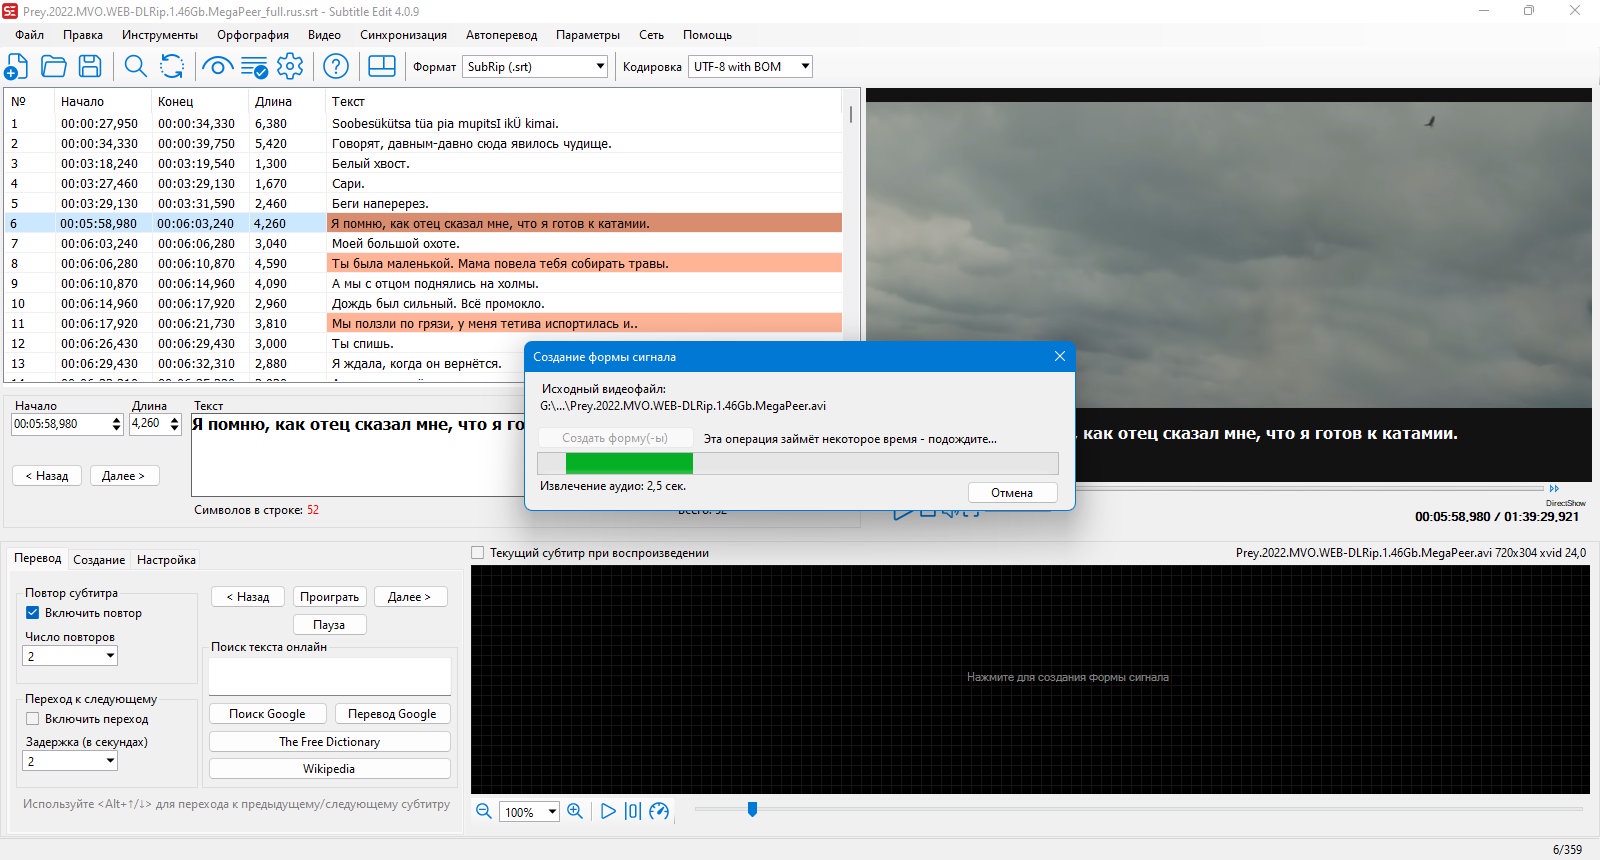Click the waveform playback speed gauge icon
The width and height of the screenshot is (1600, 860).
(x=659, y=811)
